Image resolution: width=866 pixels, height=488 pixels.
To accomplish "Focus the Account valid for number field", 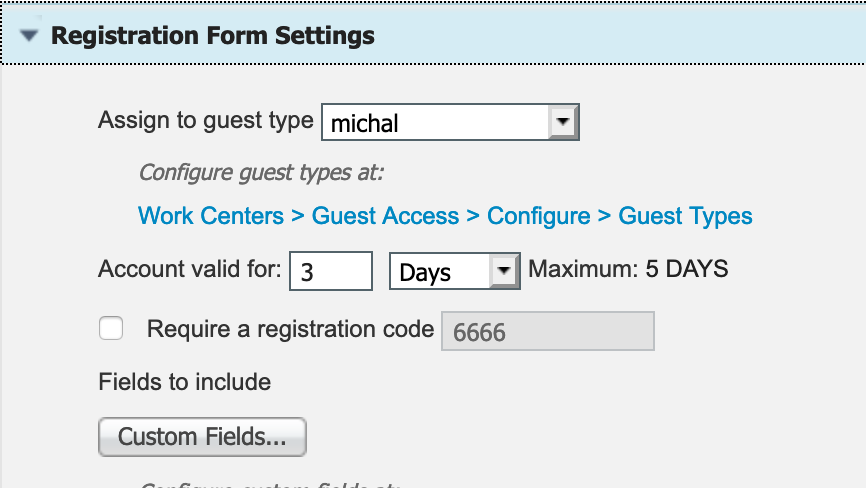I will [x=330, y=271].
